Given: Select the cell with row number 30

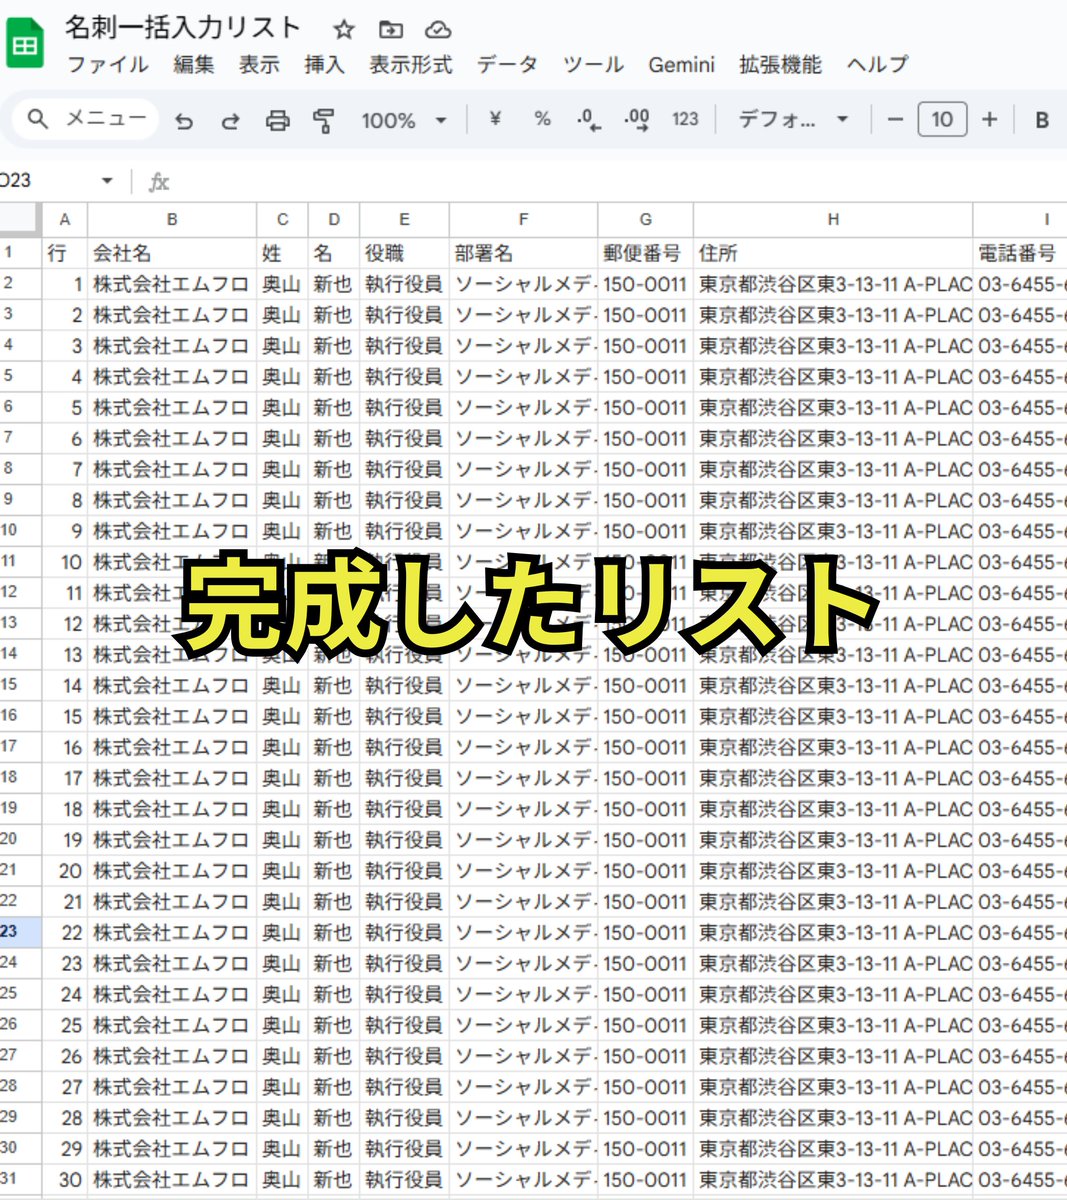Looking at the screenshot, I should click(65, 1179).
